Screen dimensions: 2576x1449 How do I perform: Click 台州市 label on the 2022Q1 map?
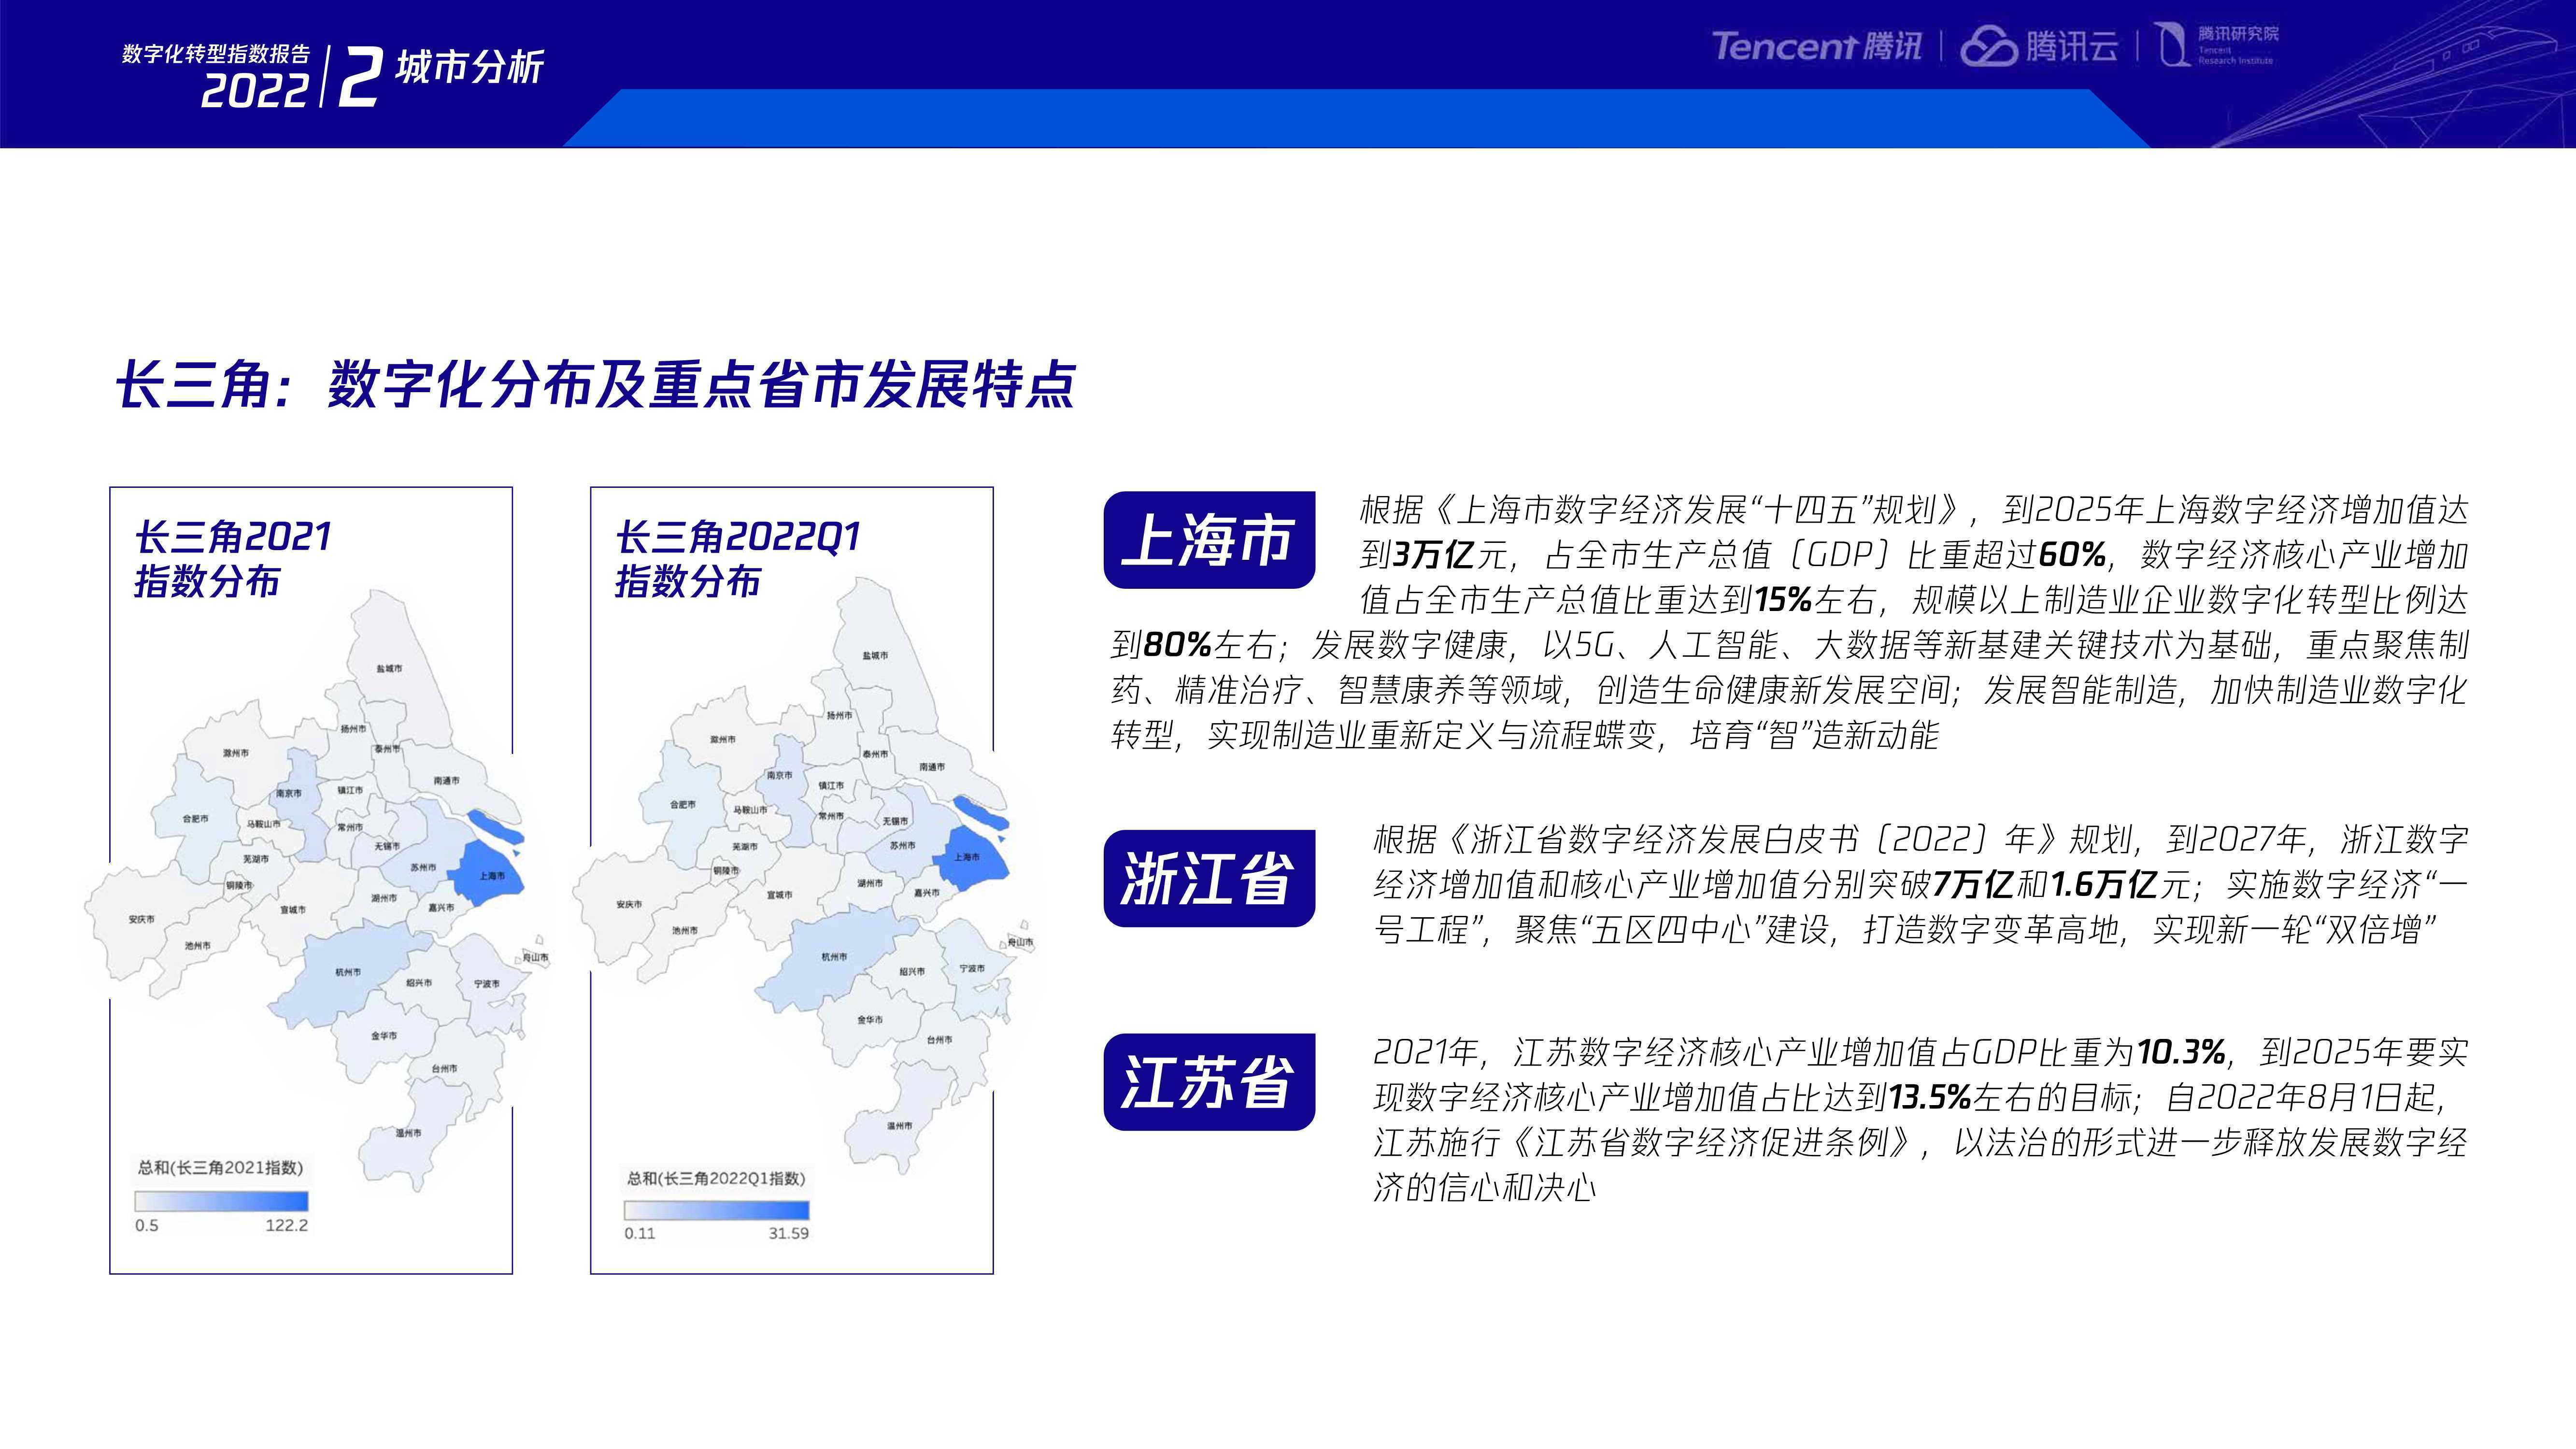[939, 1039]
